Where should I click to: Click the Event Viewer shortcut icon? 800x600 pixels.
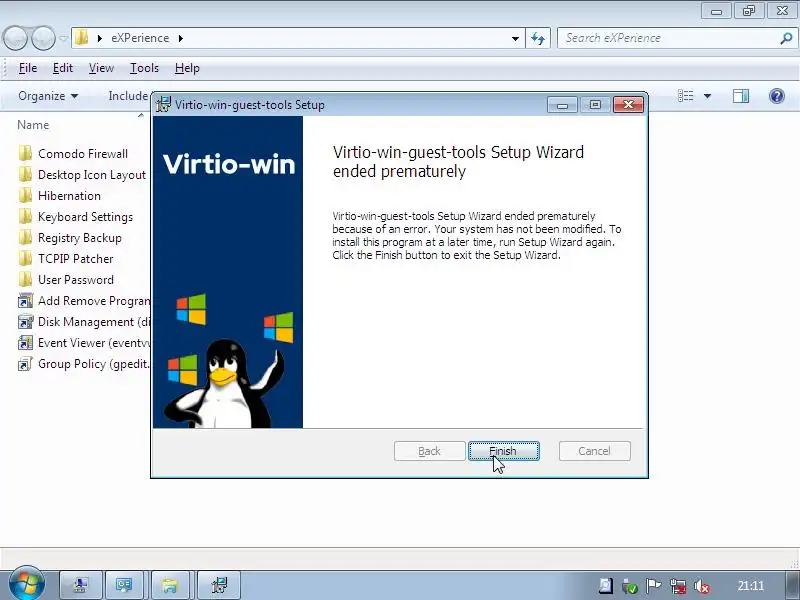(x=25, y=342)
